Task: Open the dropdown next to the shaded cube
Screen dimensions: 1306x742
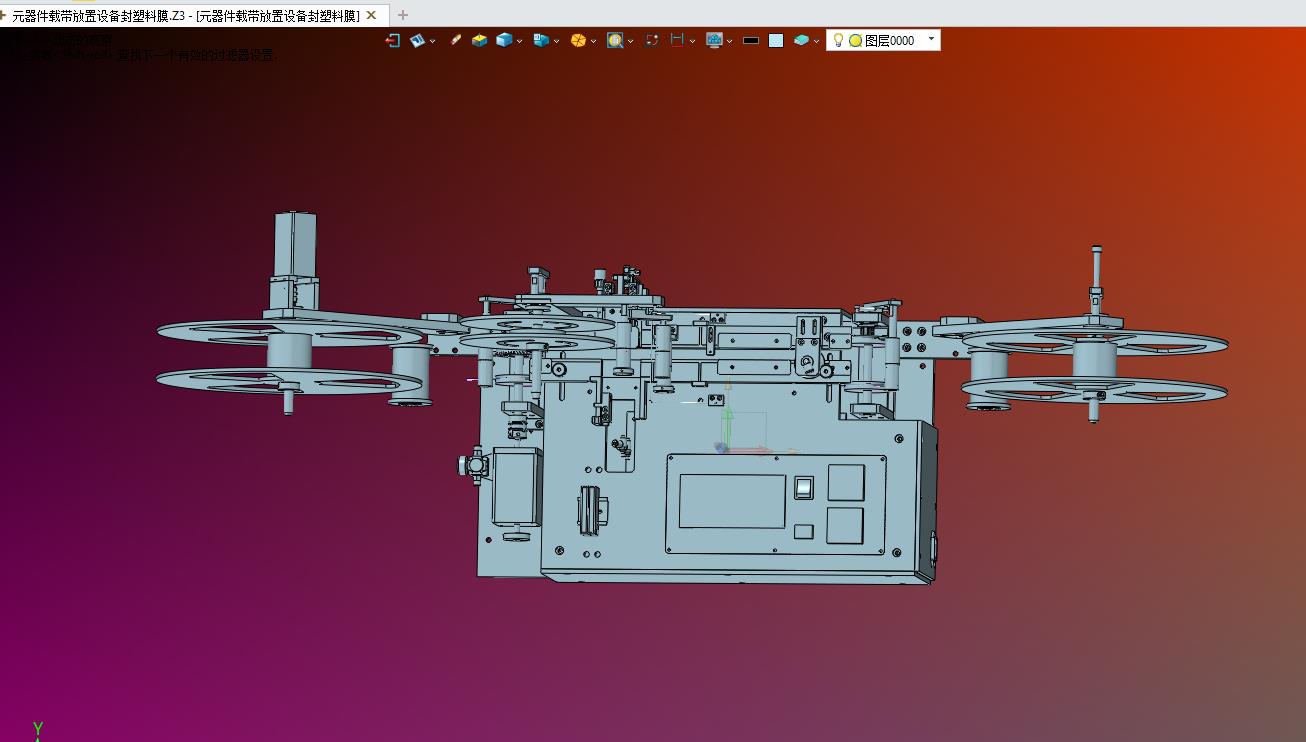Action: (x=519, y=41)
